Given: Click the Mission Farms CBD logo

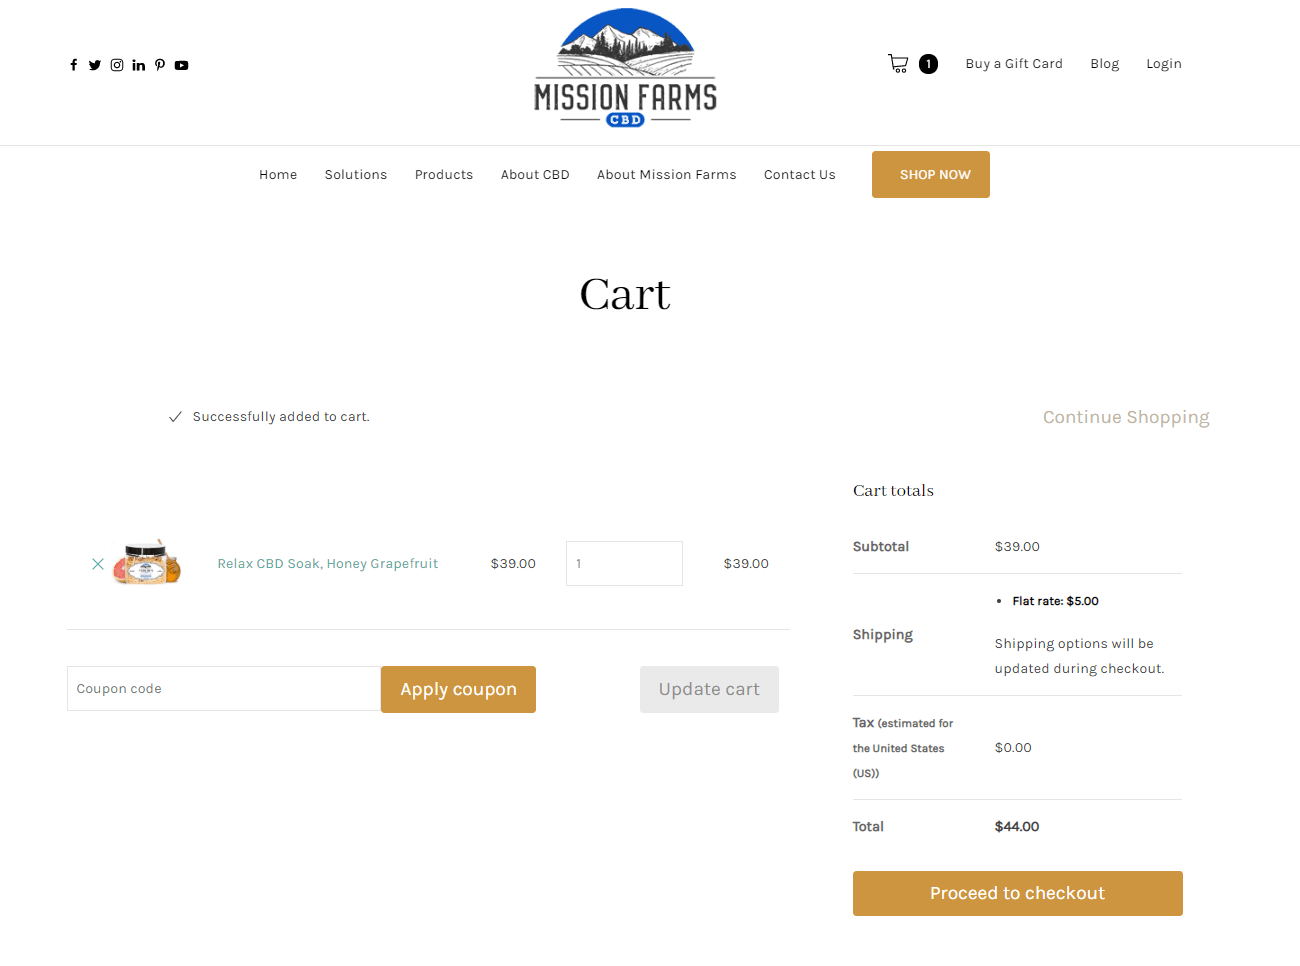Looking at the screenshot, I should pos(625,68).
